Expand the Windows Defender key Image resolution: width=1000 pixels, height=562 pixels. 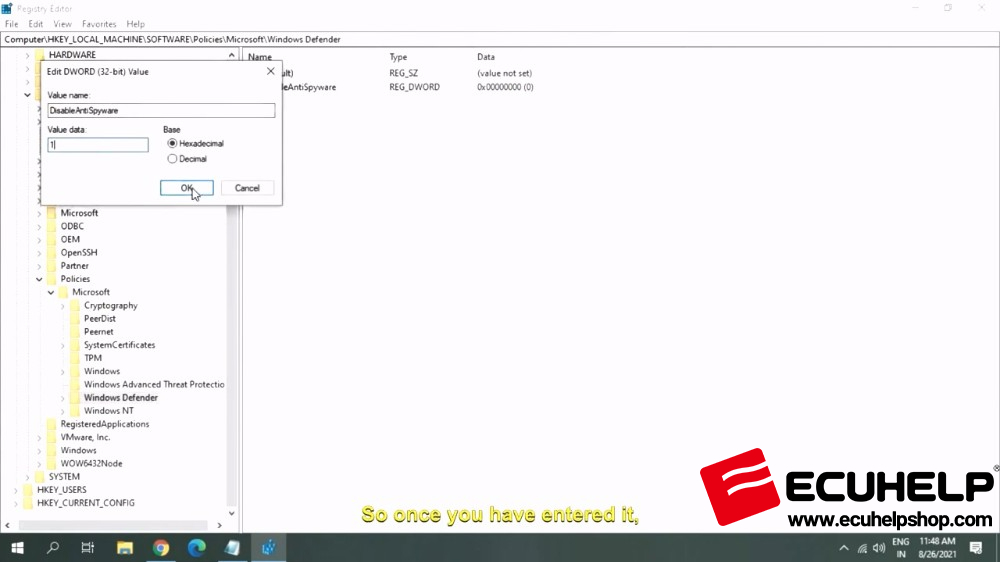(62, 398)
